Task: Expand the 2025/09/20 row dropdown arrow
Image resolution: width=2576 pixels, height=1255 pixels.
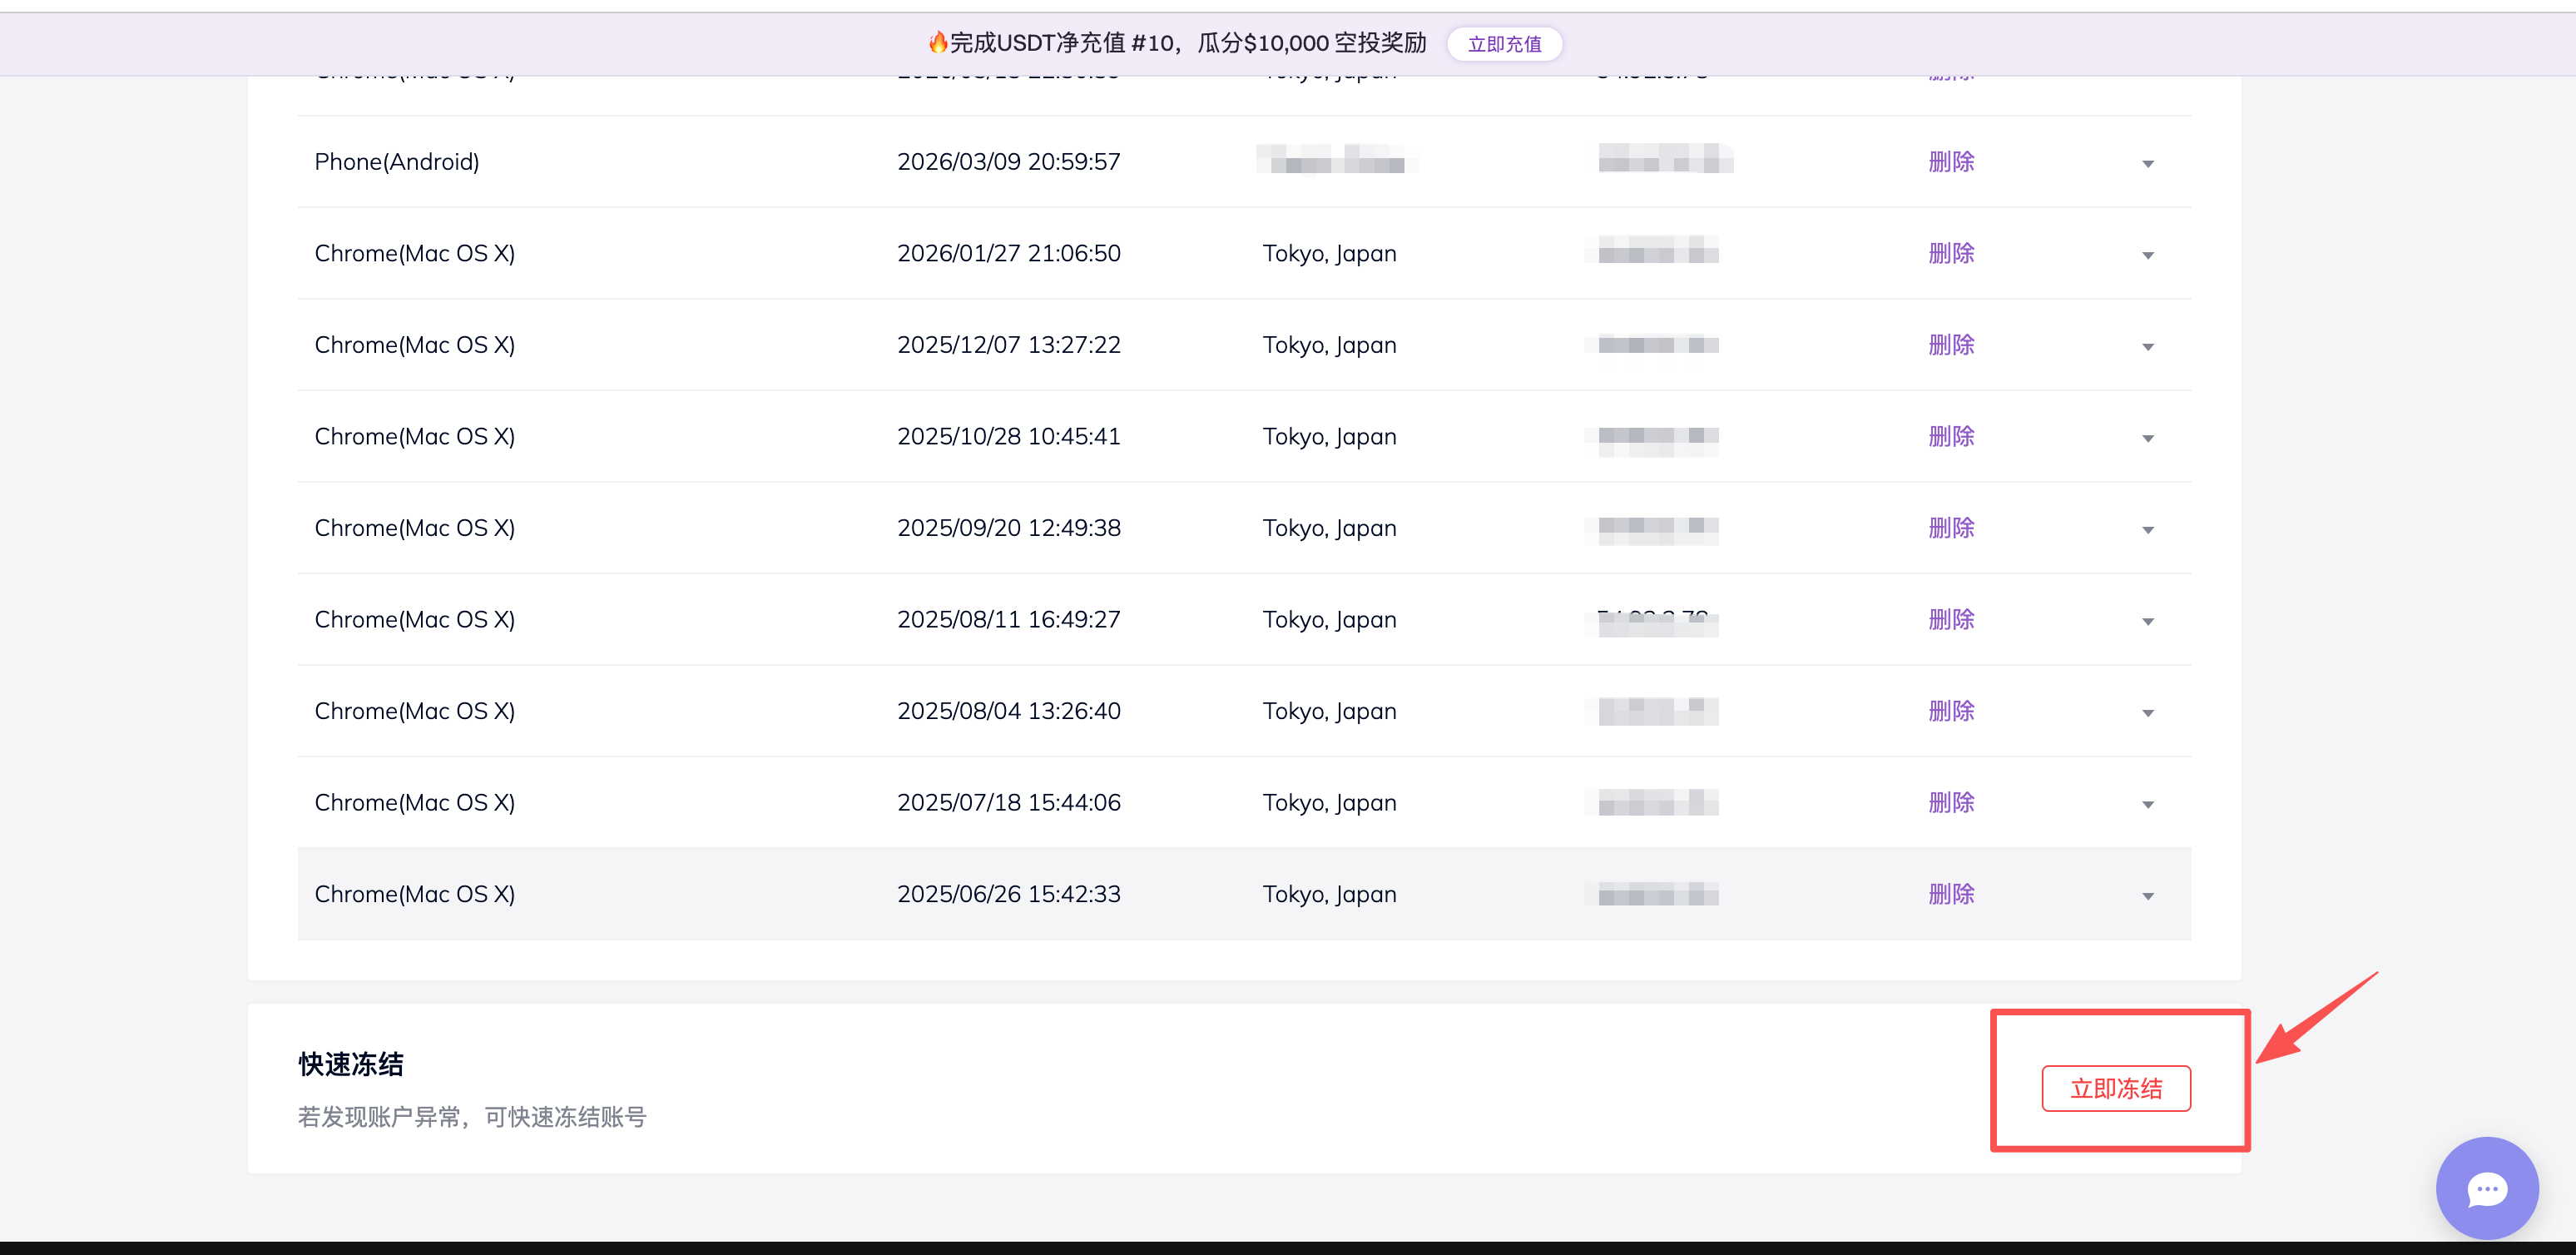Action: point(2147,530)
